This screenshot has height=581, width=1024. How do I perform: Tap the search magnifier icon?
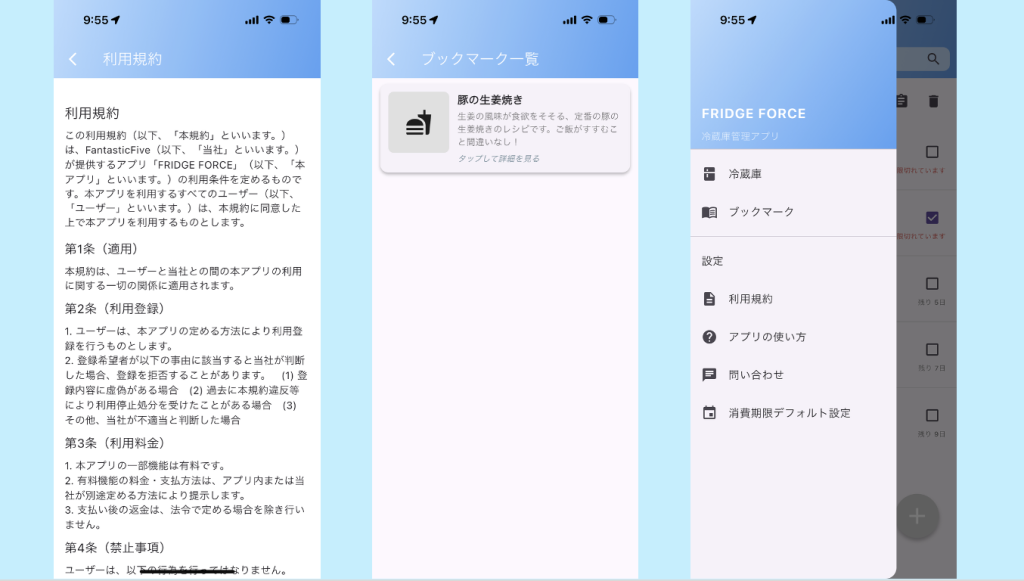[932, 59]
